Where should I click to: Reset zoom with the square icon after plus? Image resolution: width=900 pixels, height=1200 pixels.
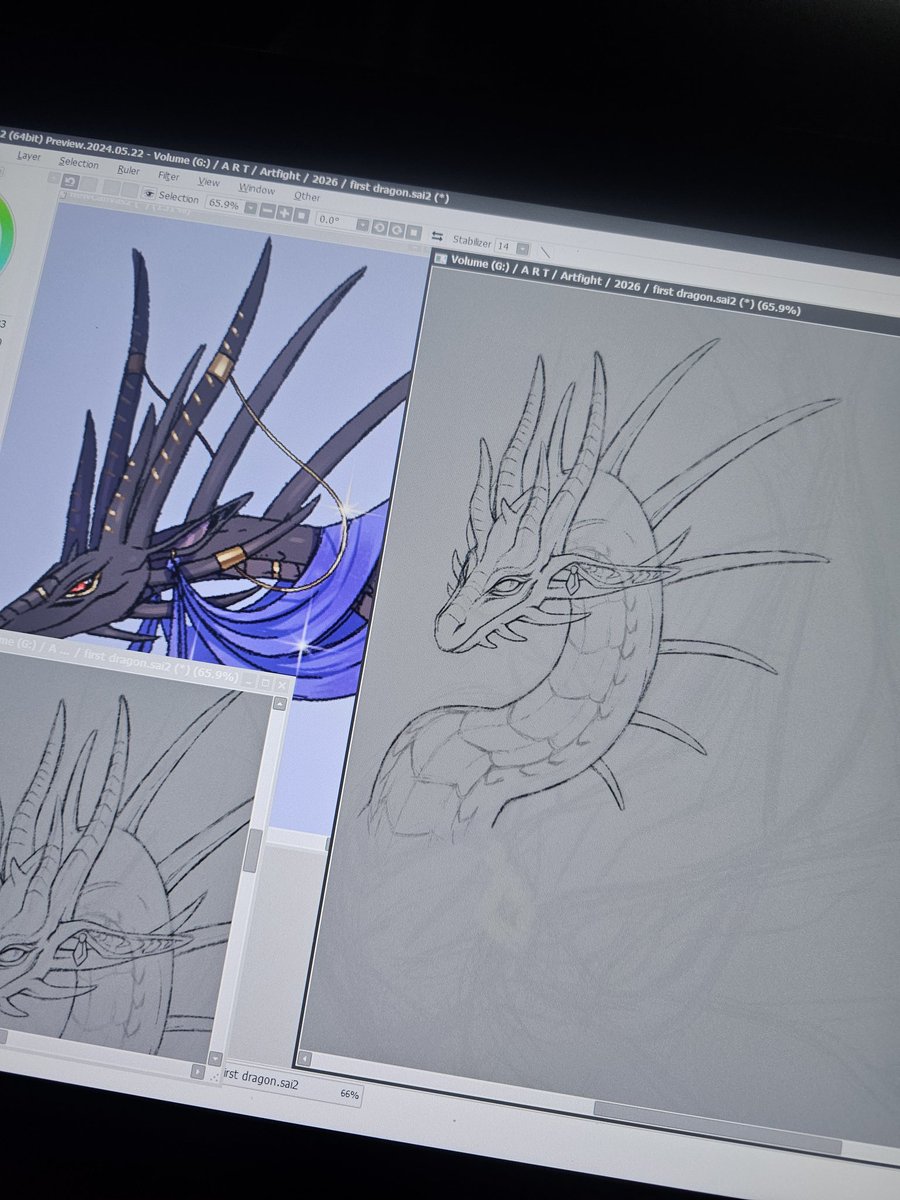click(300, 216)
